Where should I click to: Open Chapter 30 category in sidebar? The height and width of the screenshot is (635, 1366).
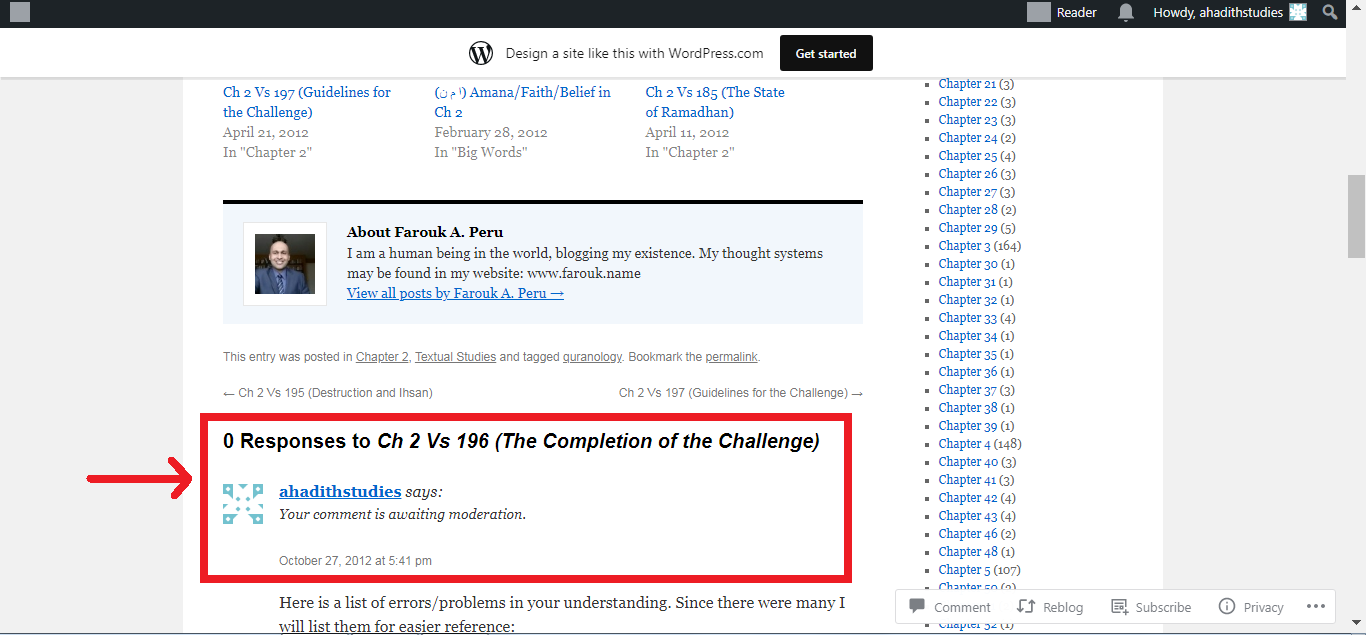(x=967, y=264)
